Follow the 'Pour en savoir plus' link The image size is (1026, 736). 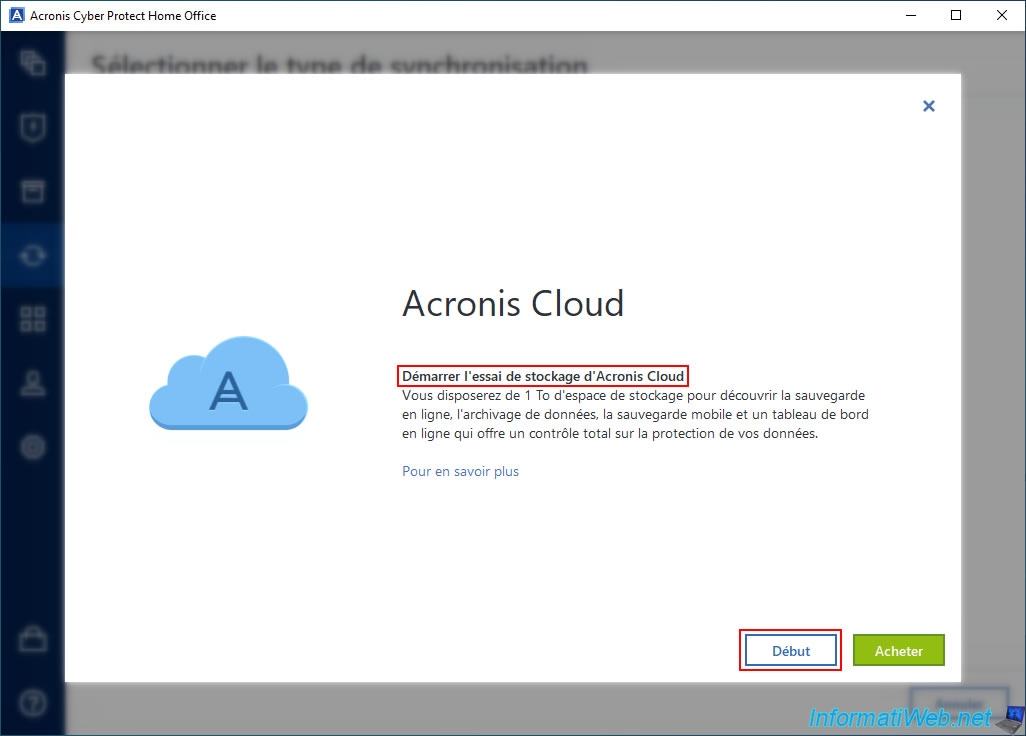(x=460, y=471)
